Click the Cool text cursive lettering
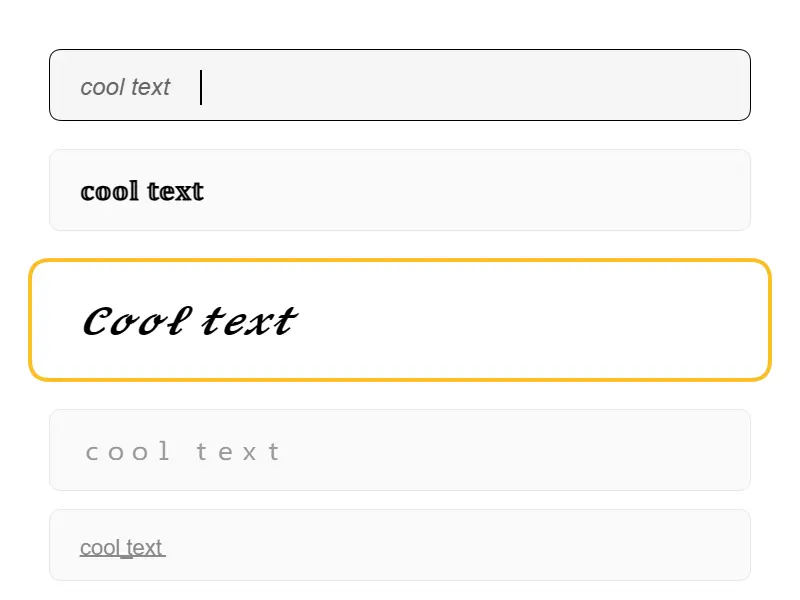Image resolution: width=800 pixels, height=600 pixels. tap(188, 320)
